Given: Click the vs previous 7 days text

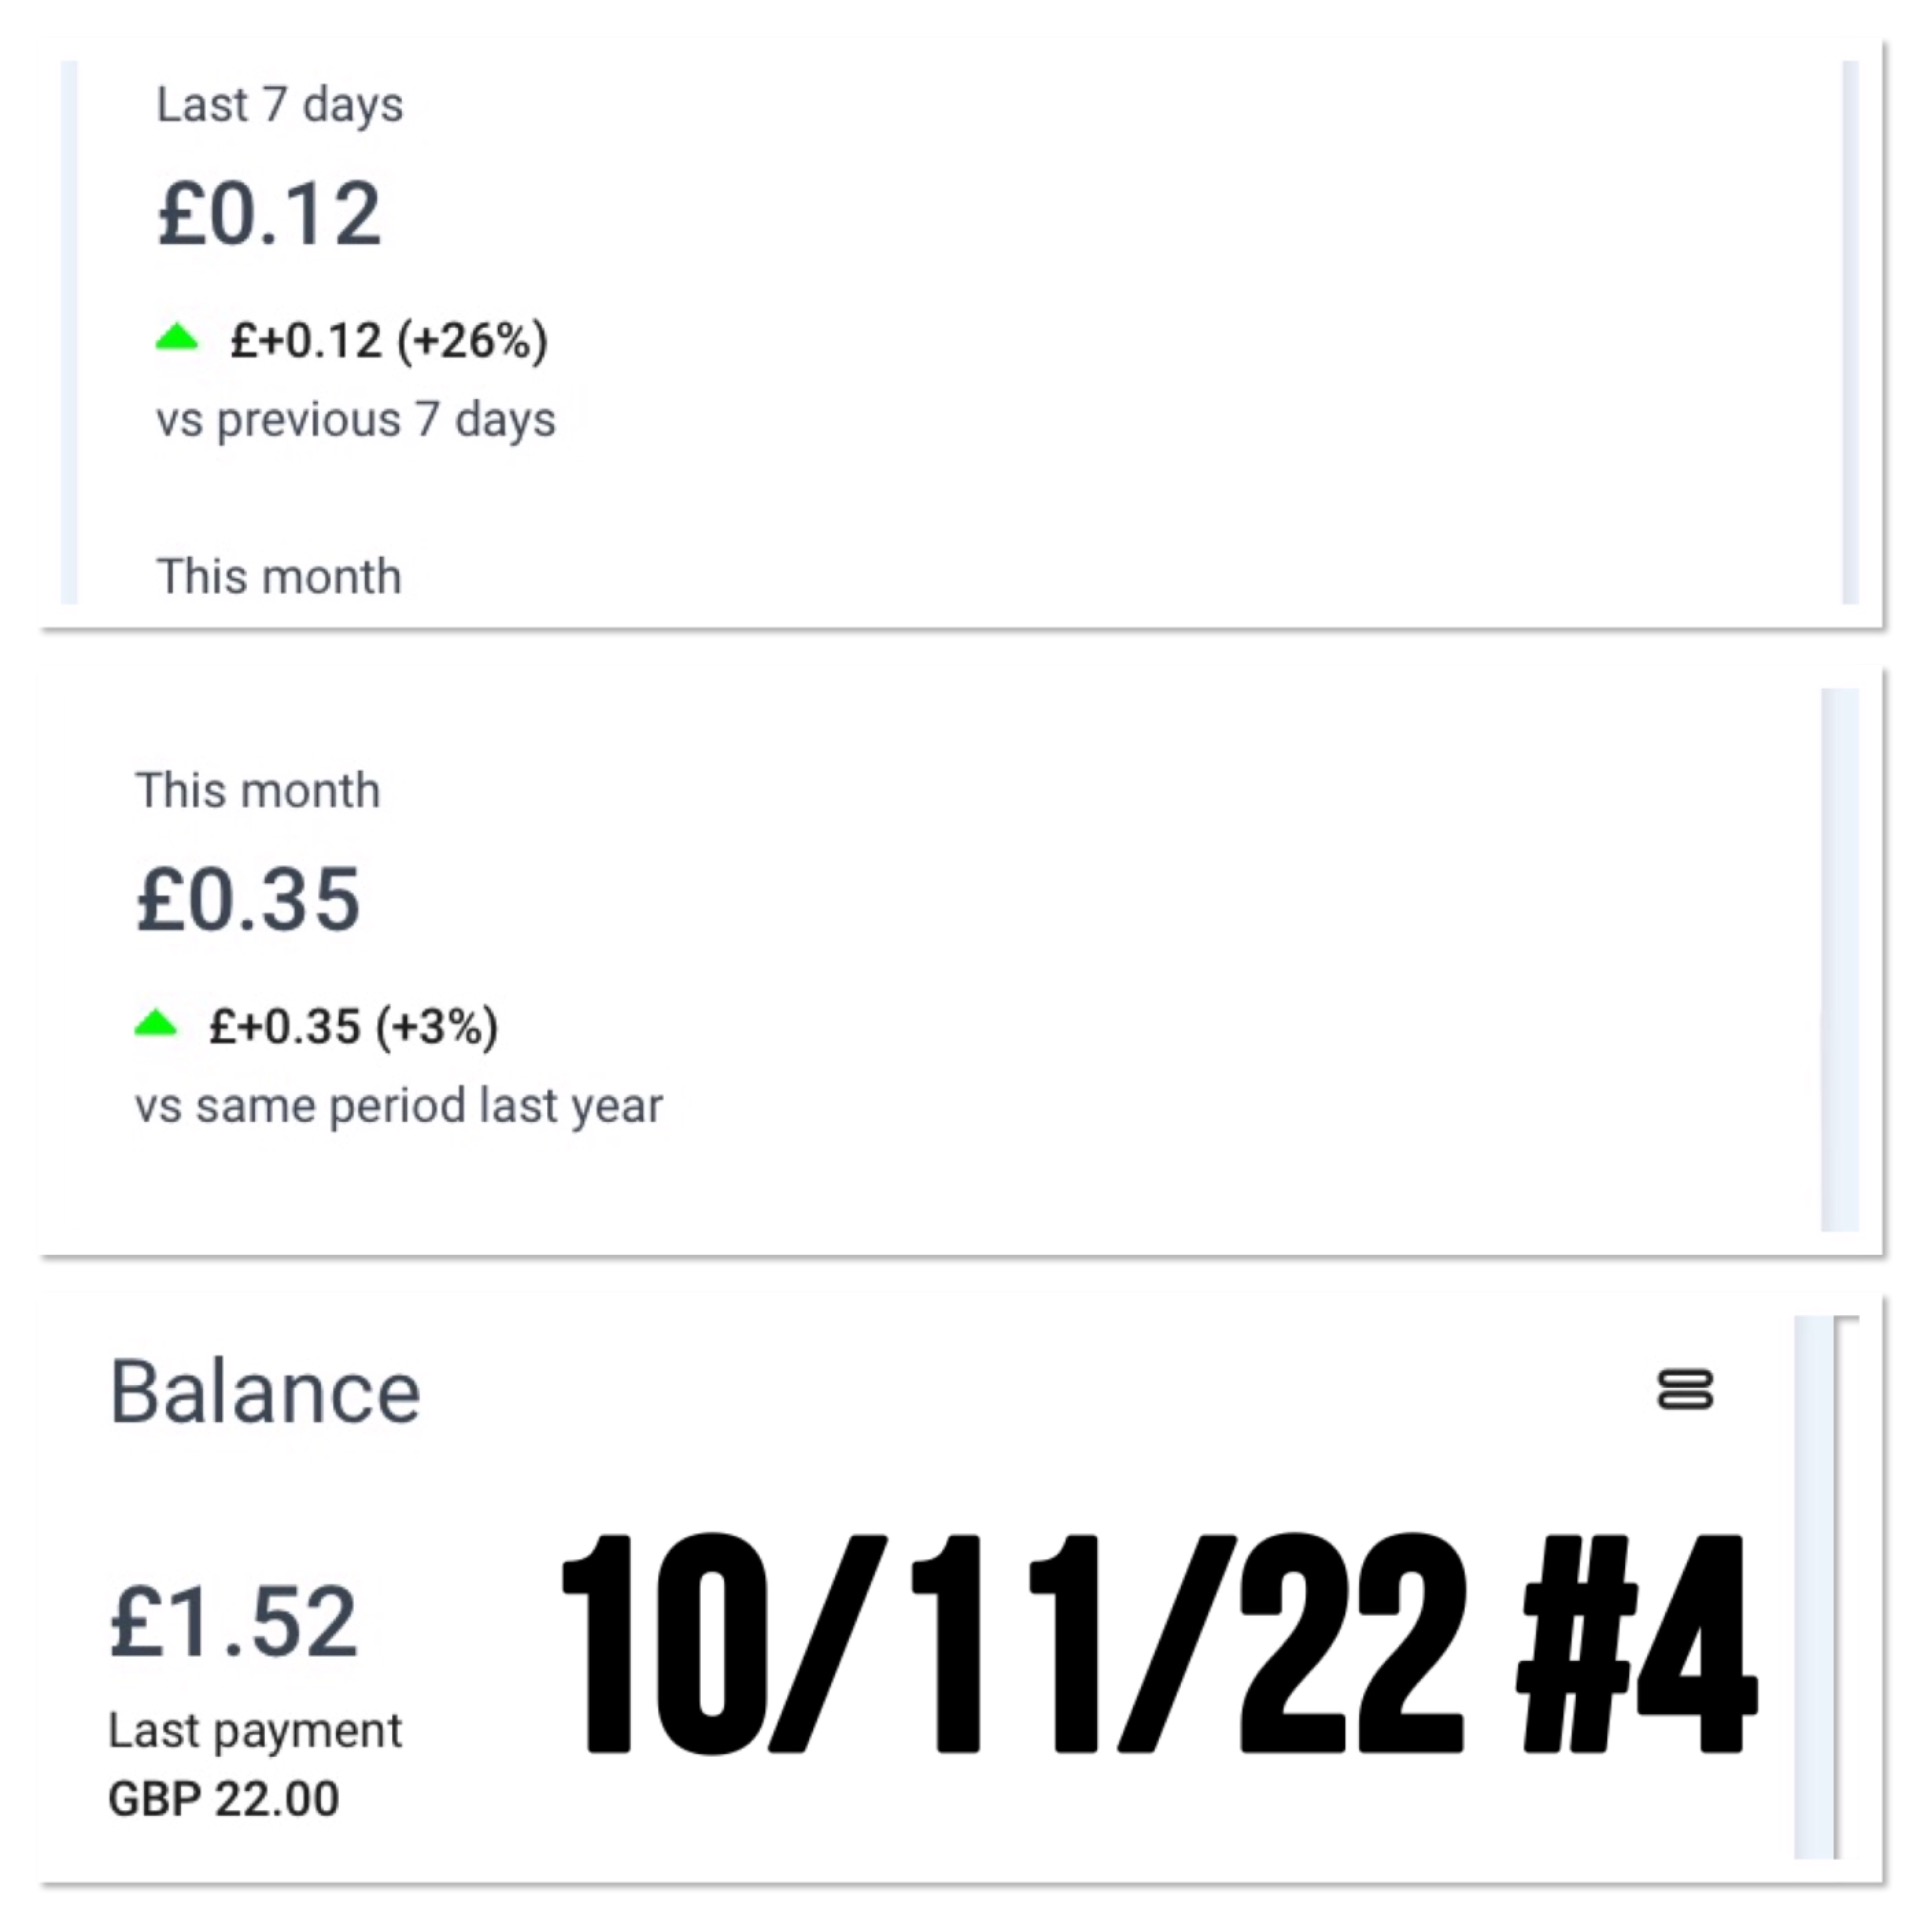Looking at the screenshot, I should click(x=355, y=419).
